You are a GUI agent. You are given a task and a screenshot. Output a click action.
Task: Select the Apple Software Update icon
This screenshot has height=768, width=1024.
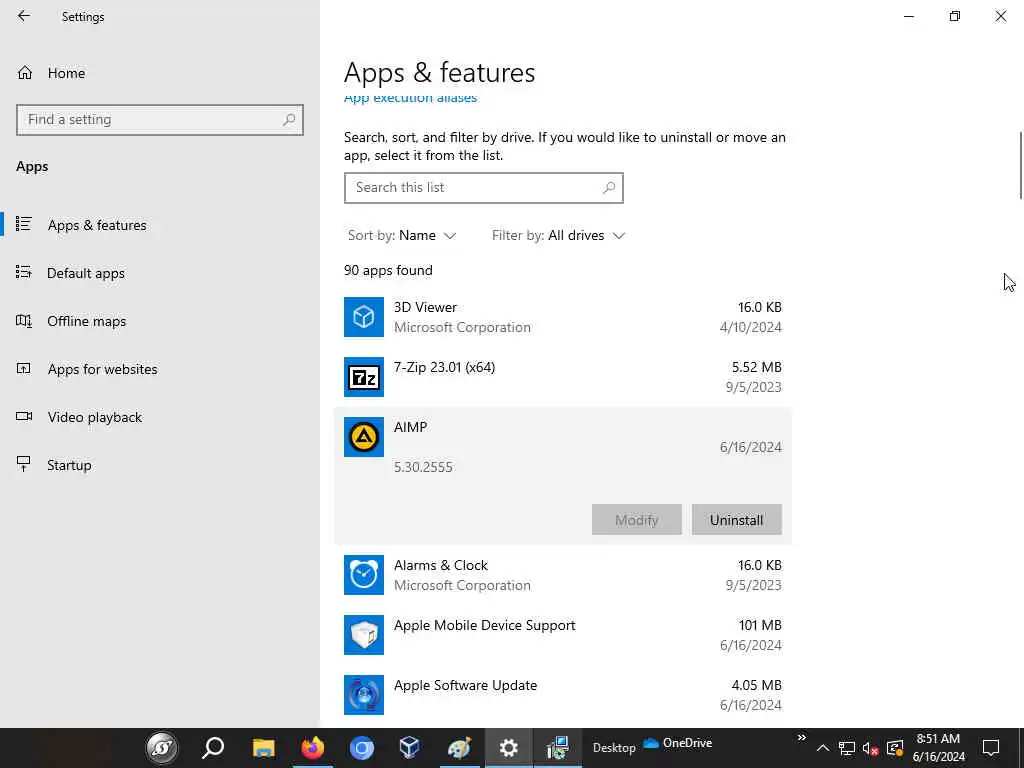pos(364,695)
